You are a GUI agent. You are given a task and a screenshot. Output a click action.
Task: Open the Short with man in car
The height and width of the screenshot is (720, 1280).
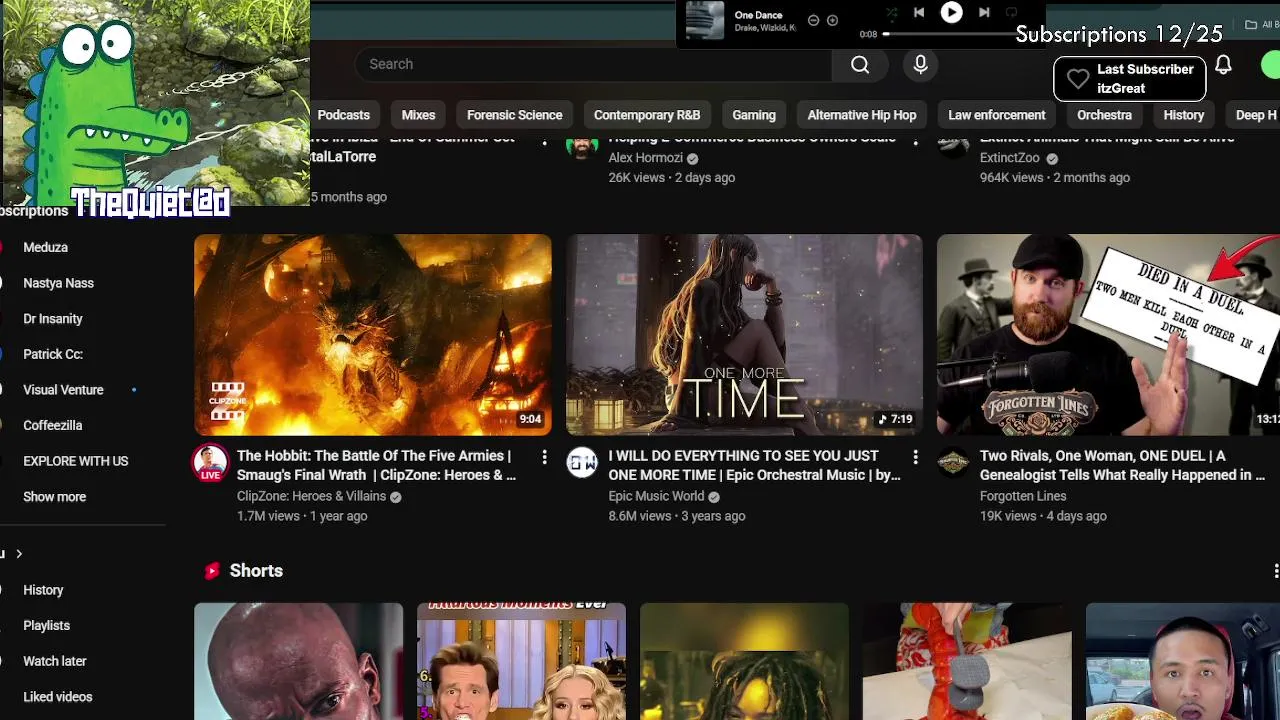[1183, 661]
